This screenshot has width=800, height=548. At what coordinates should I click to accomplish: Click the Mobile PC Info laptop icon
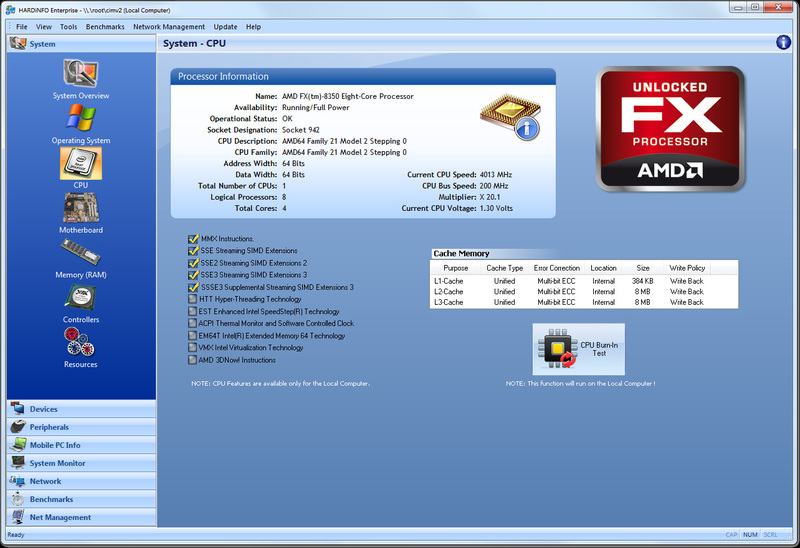pyautogui.click(x=18, y=444)
